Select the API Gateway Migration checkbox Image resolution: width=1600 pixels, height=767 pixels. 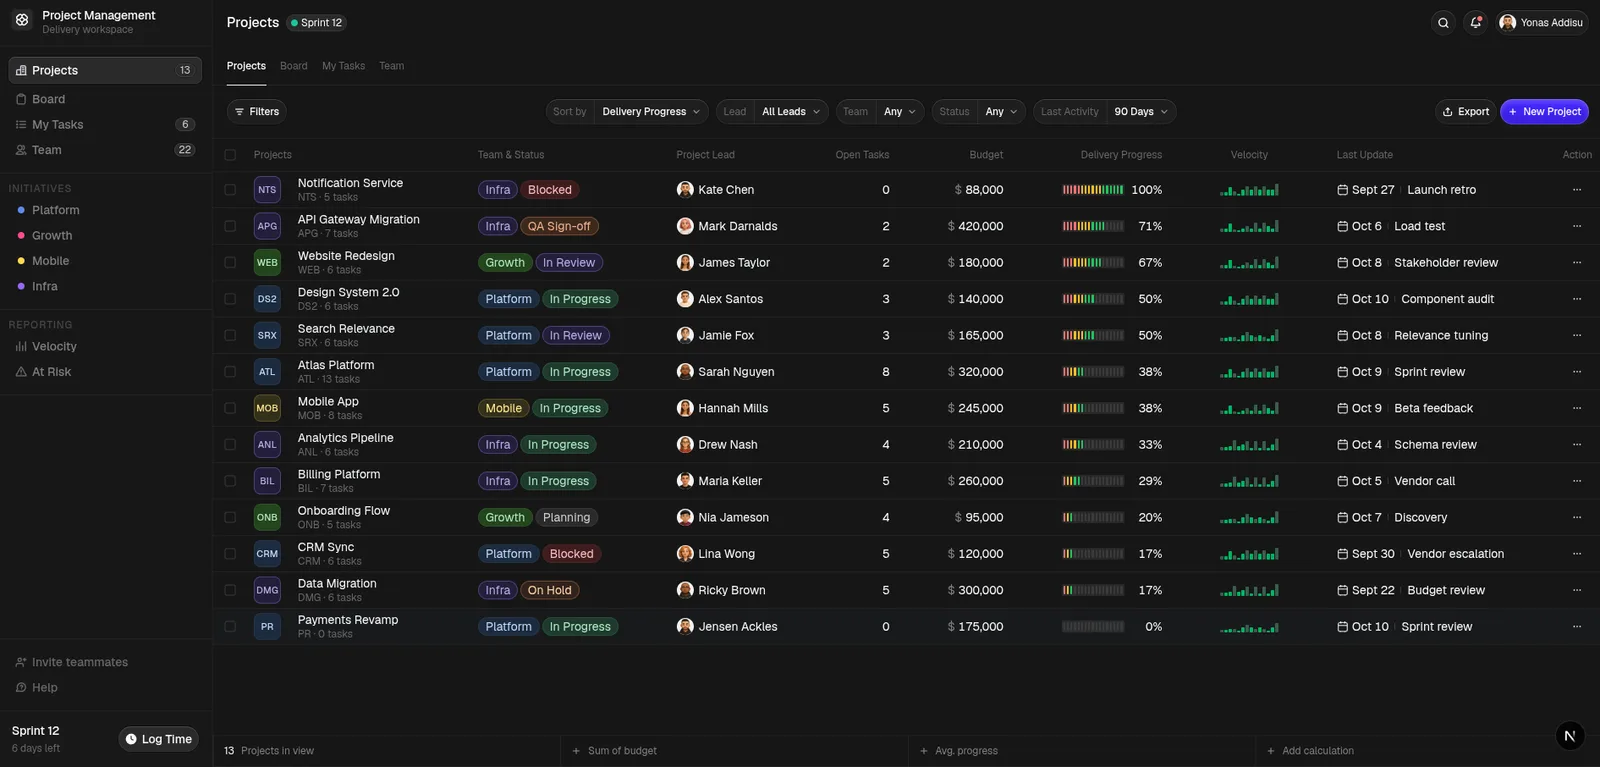[x=230, y=226]
